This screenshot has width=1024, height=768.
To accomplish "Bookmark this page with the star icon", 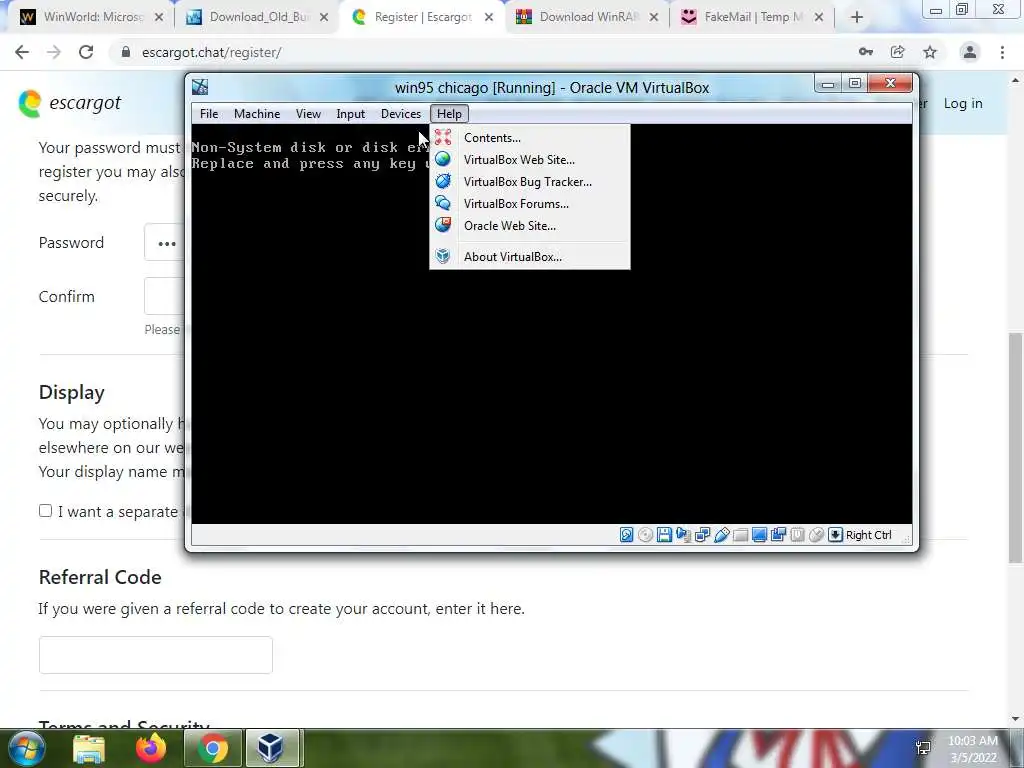I will click(x=930, y=52).
